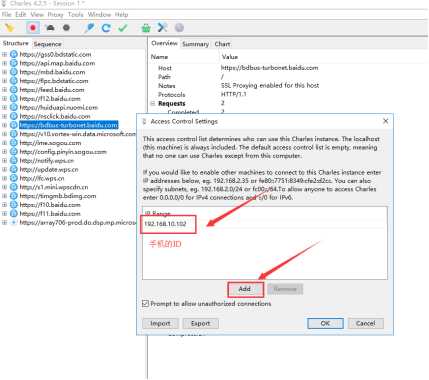The height and width of the screenshot is (380, 429).
Task: Click globe icon beside f11.baidu.com
Action: [14, 214]
